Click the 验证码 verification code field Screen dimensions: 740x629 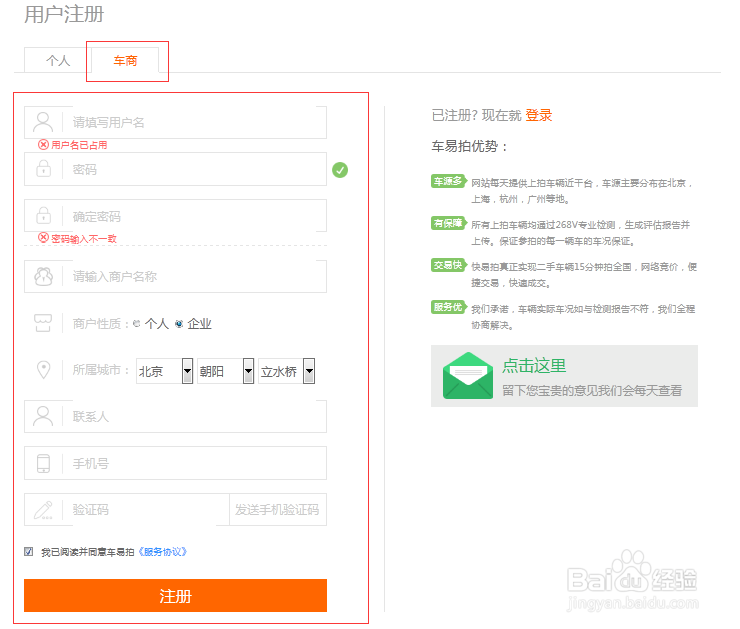pos(127,510)
